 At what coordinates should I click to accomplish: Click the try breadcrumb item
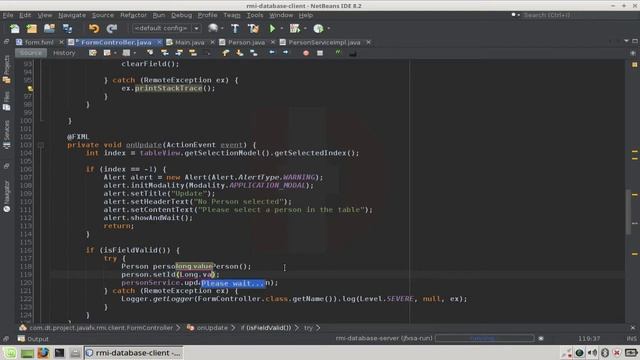point(308,328)
